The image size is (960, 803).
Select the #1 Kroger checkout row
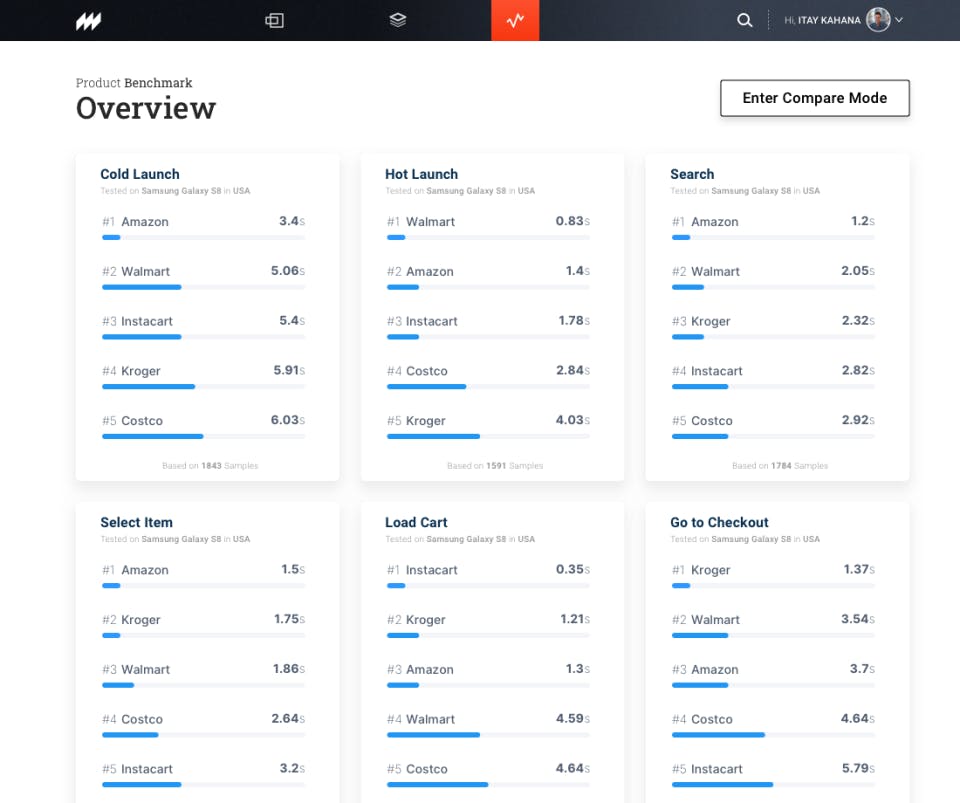click(773, 575)
